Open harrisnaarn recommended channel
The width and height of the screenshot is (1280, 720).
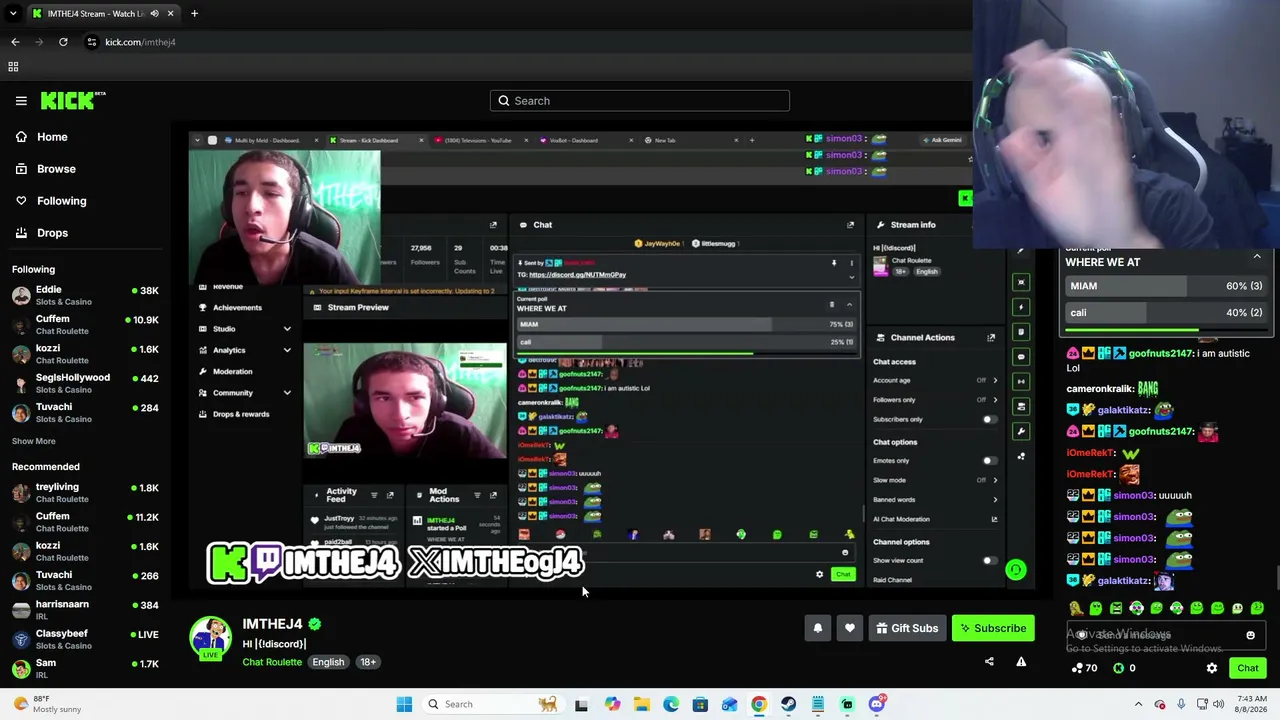pos(85,609)
